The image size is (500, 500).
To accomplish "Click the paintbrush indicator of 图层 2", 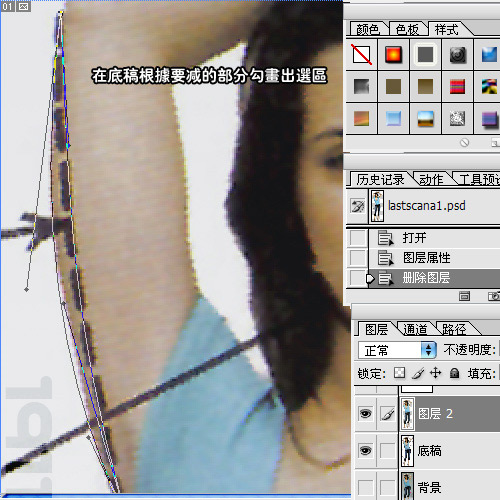I will click(387, 414).
